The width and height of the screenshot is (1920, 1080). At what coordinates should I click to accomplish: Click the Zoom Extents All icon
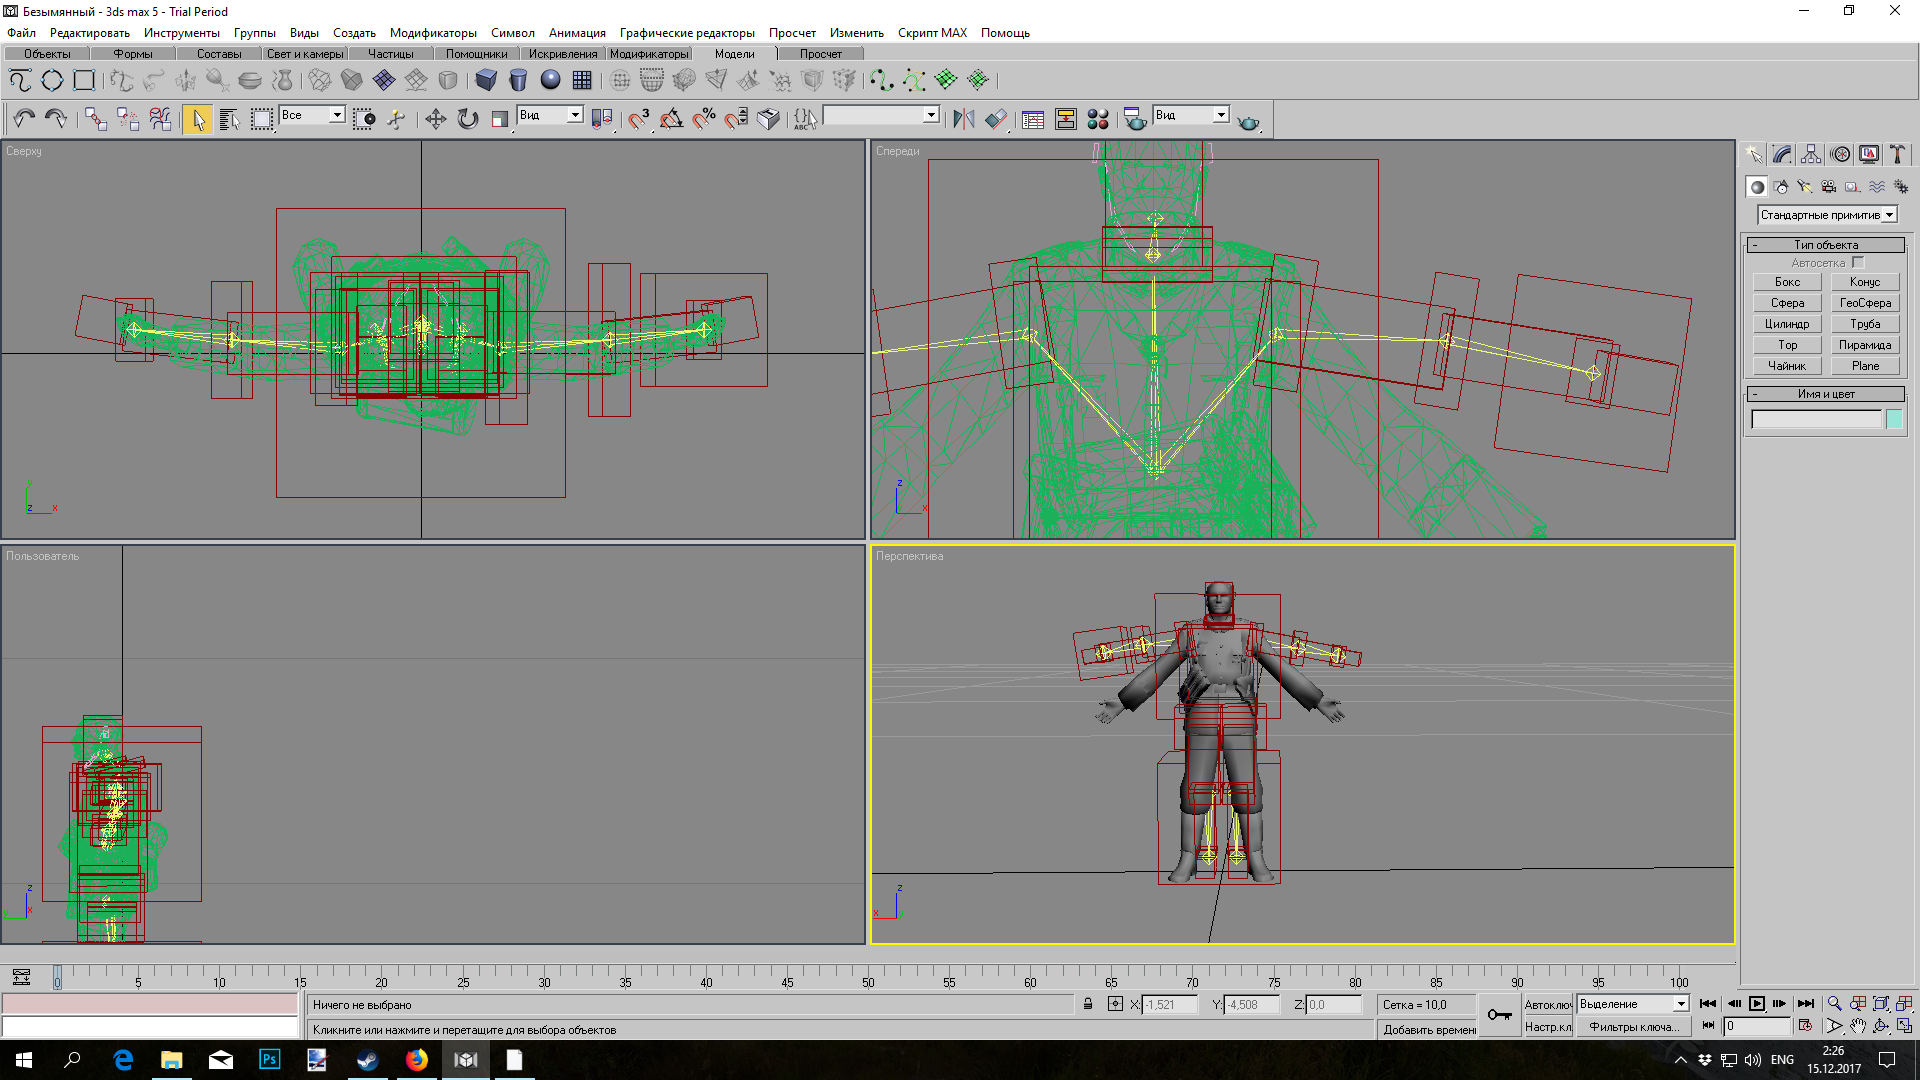[x=1905, y=1003]
